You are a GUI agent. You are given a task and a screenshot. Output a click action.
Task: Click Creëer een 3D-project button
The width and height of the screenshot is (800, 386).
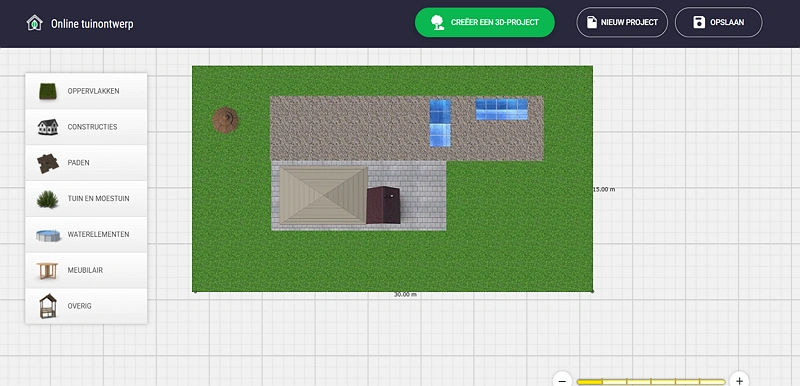click(485, 22)
